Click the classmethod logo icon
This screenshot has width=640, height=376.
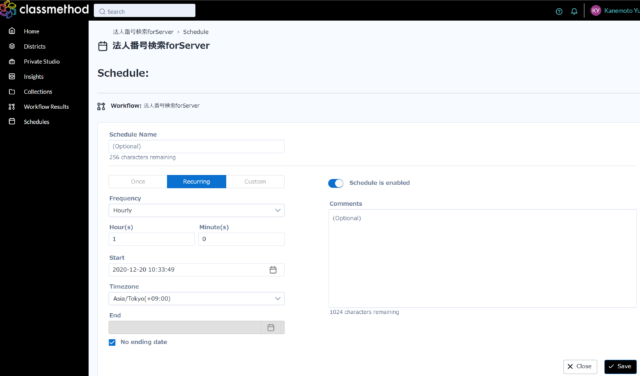pos(8,9)
